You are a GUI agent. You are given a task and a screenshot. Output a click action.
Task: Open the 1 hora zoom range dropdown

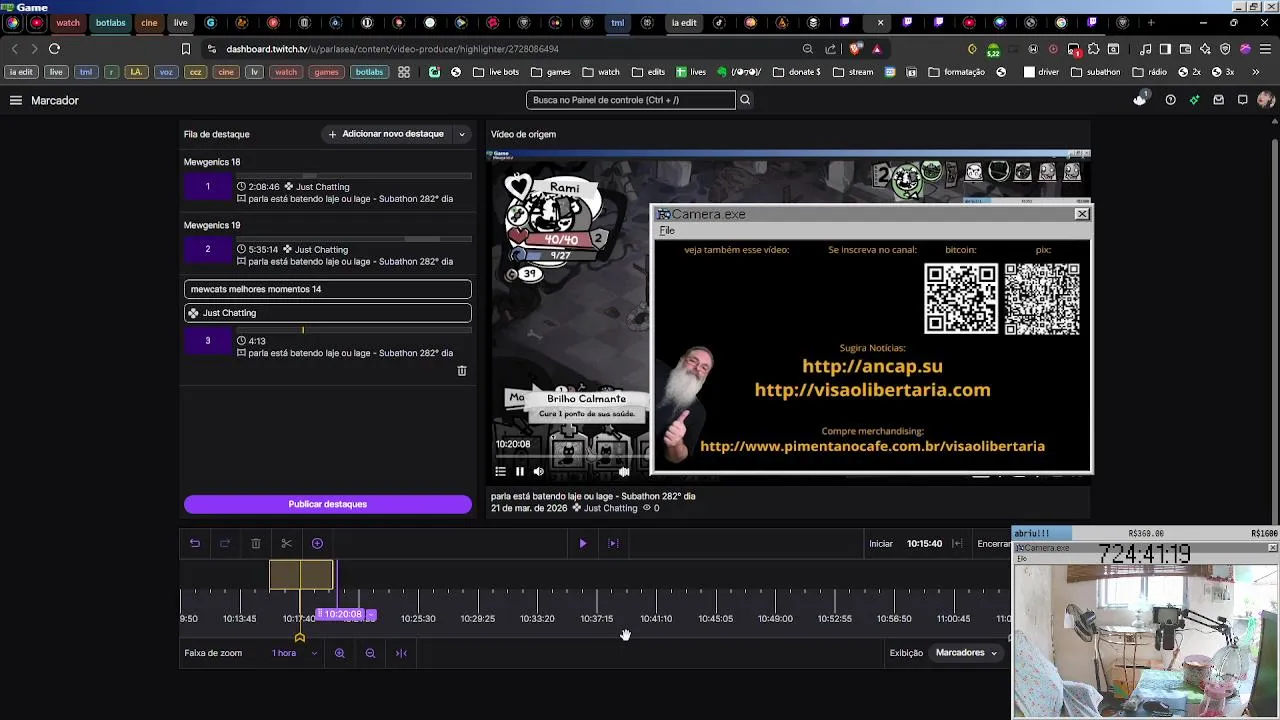coord(295,653)
